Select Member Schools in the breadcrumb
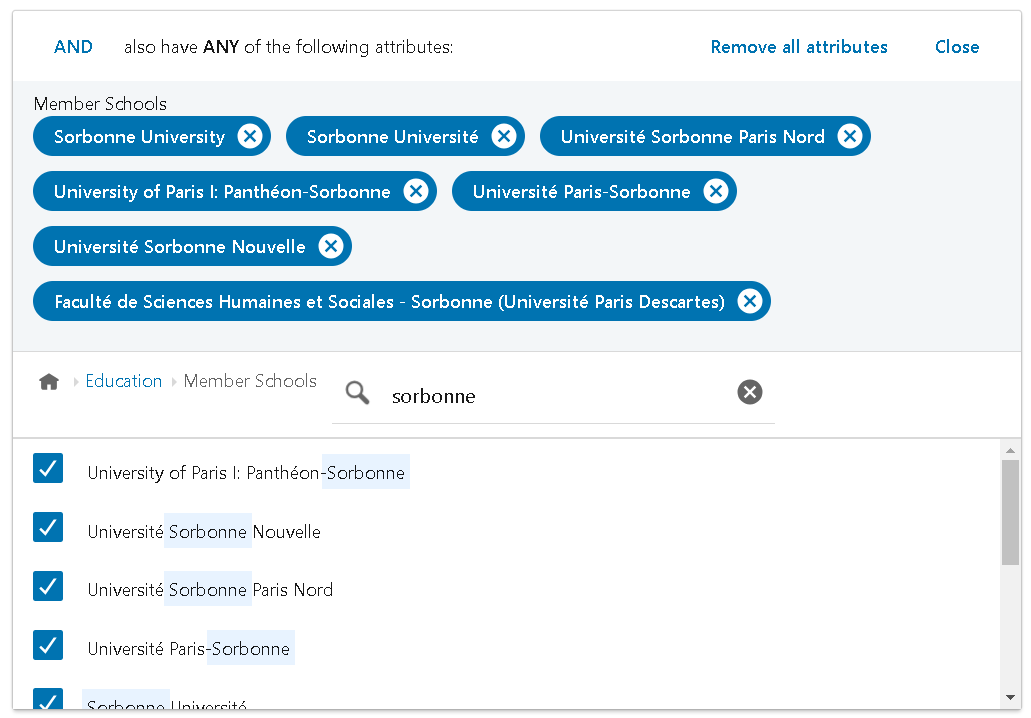1031x718 pixels. pyautogui.click(x=249, y=381)
